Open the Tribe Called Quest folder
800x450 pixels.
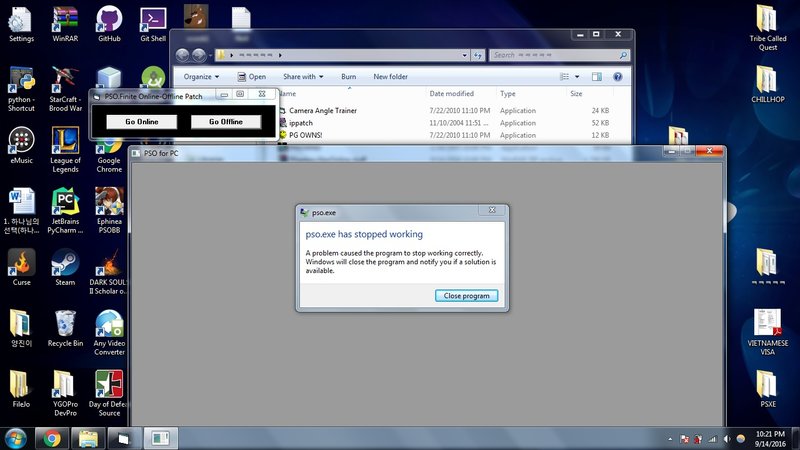tap(767, 28)
